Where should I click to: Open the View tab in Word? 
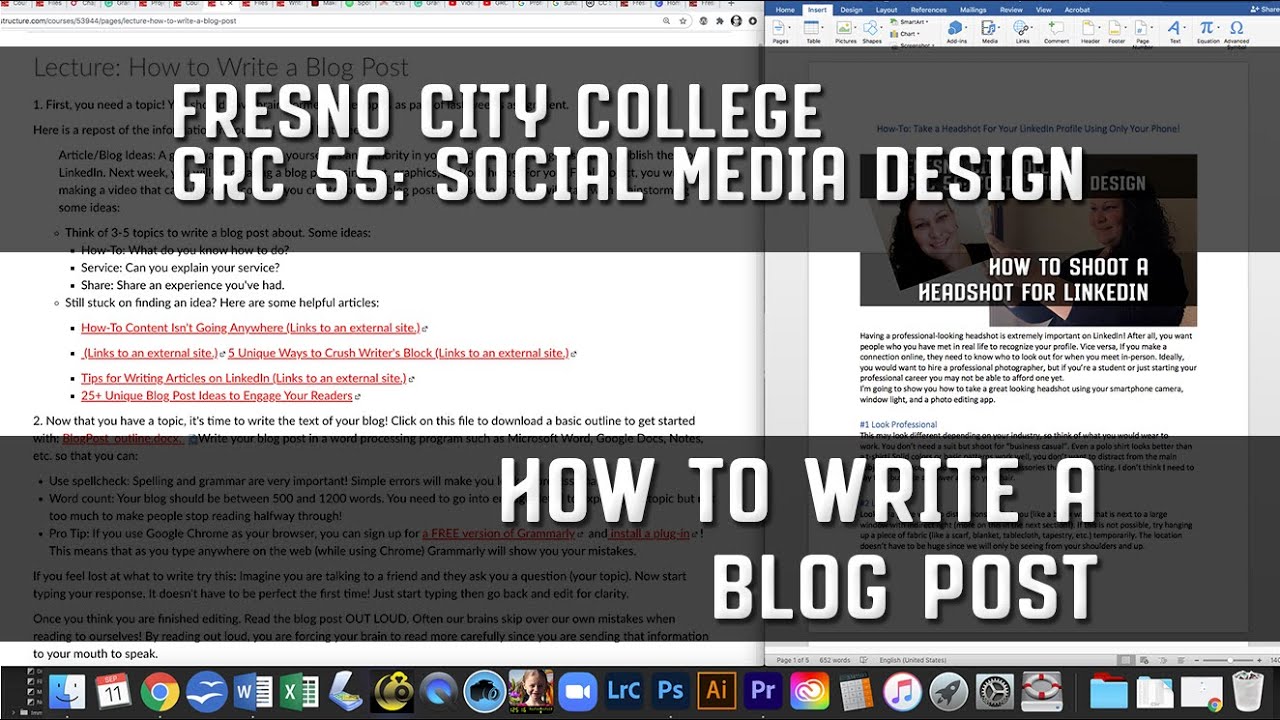click(1042, 9)
